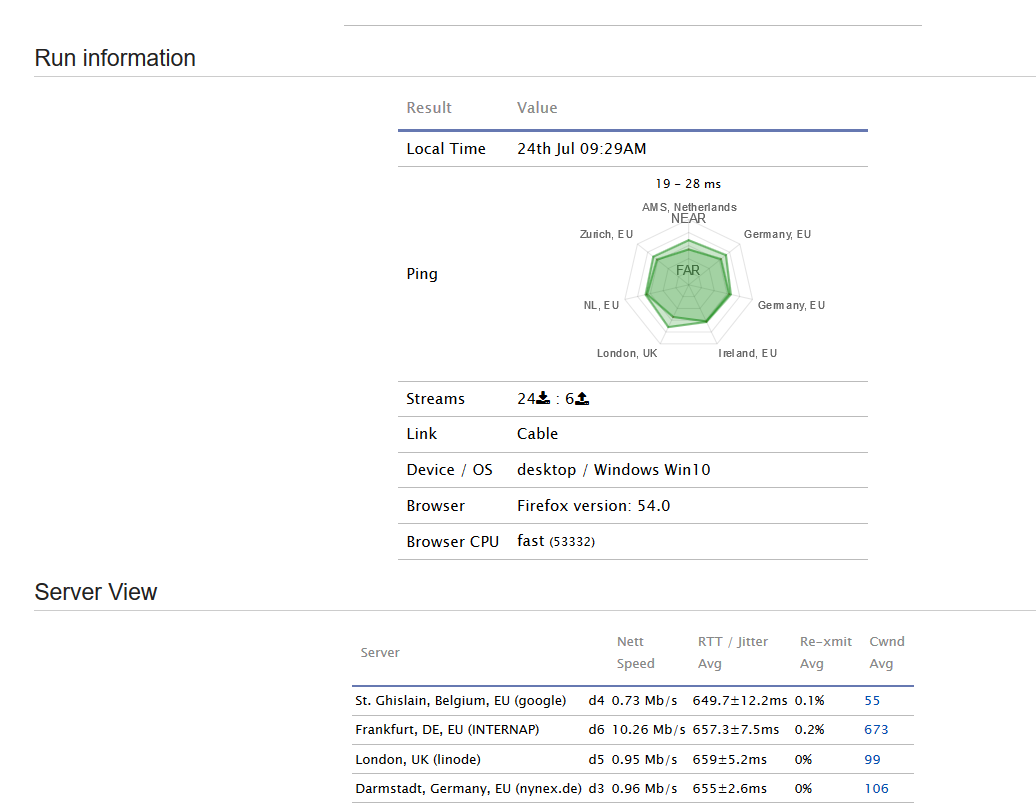Select the 'St. Ghislain, Belgium, EU (google)' server
1036x811 pixels.
coord(461,701)
